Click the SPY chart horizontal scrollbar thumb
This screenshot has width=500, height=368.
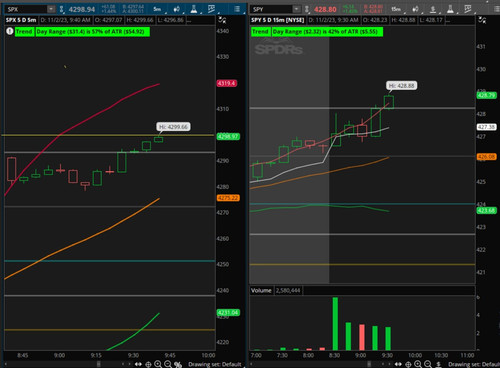coord(369,364)
